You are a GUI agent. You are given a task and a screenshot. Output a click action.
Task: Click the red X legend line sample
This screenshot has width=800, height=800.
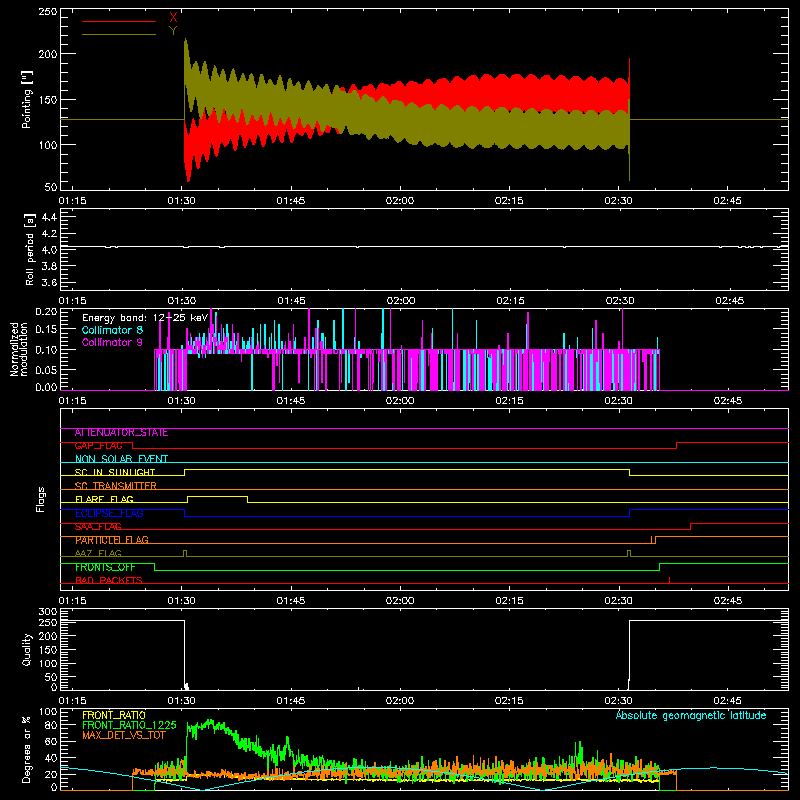click(119, 21)
